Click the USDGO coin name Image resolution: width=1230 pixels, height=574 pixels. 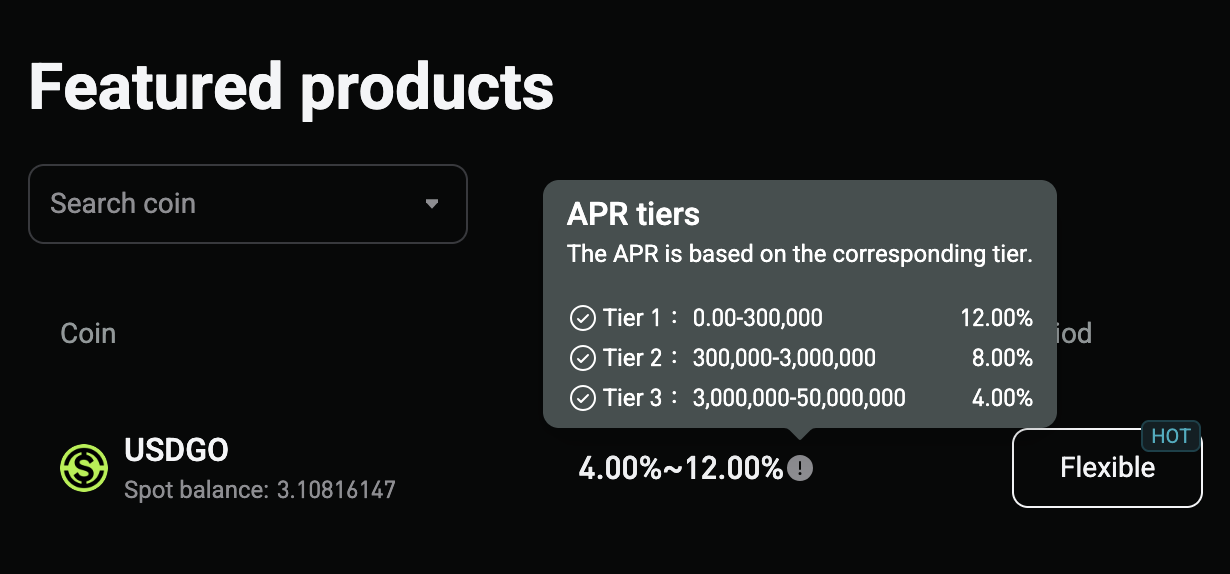click(176, 450)
